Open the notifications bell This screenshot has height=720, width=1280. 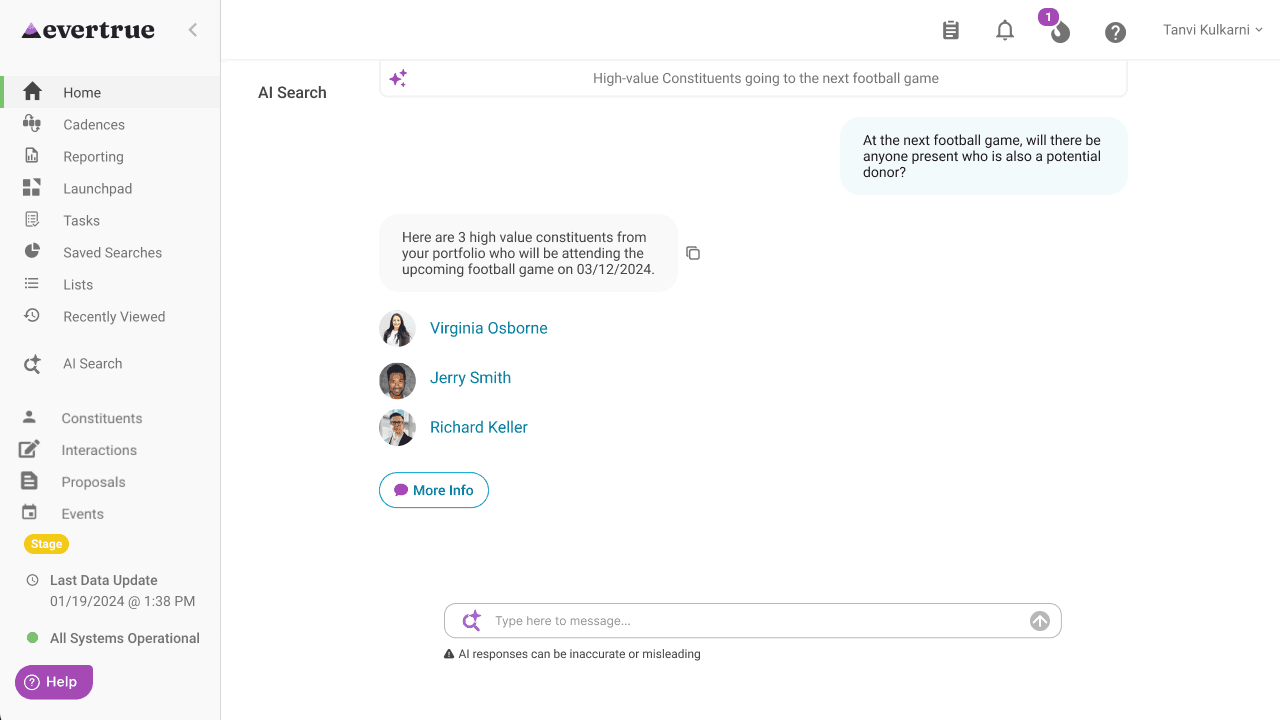[x=1005, y=31]
